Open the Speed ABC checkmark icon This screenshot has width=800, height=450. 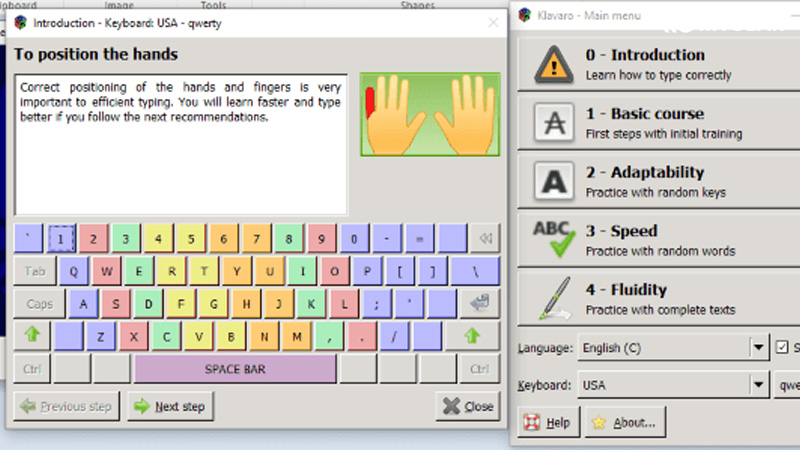click(552, 240)
